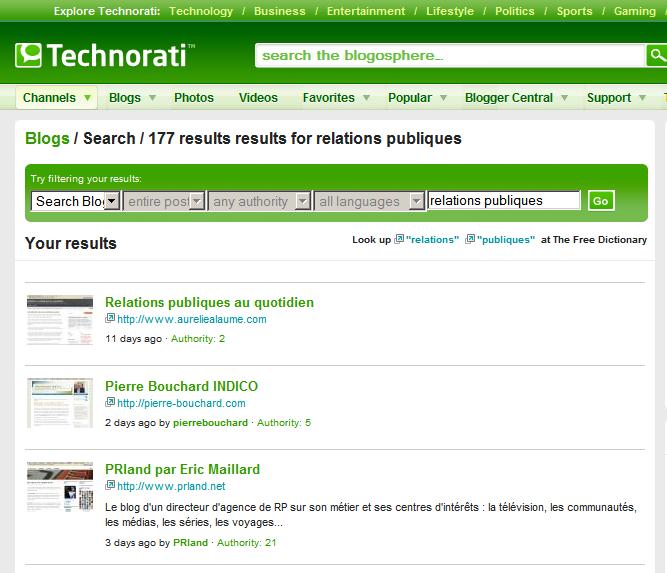Click external link icon before aurelielalaume.com URL
The image size is (667, 573).
[x=110, y=318]
